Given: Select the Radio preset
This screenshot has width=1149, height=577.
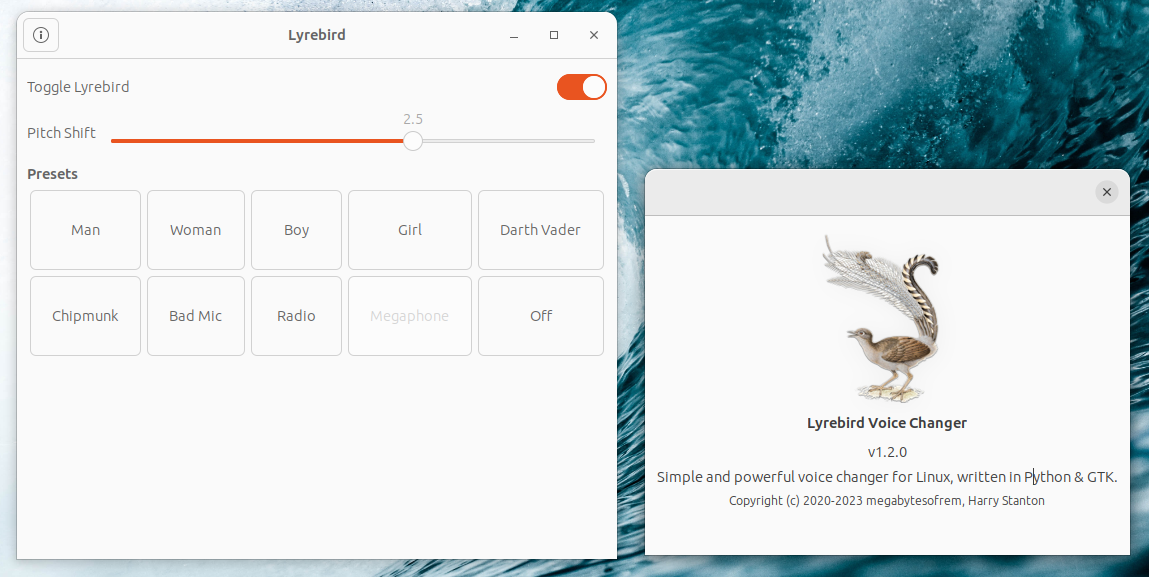Looking at the screenshot, I should 296,316.
